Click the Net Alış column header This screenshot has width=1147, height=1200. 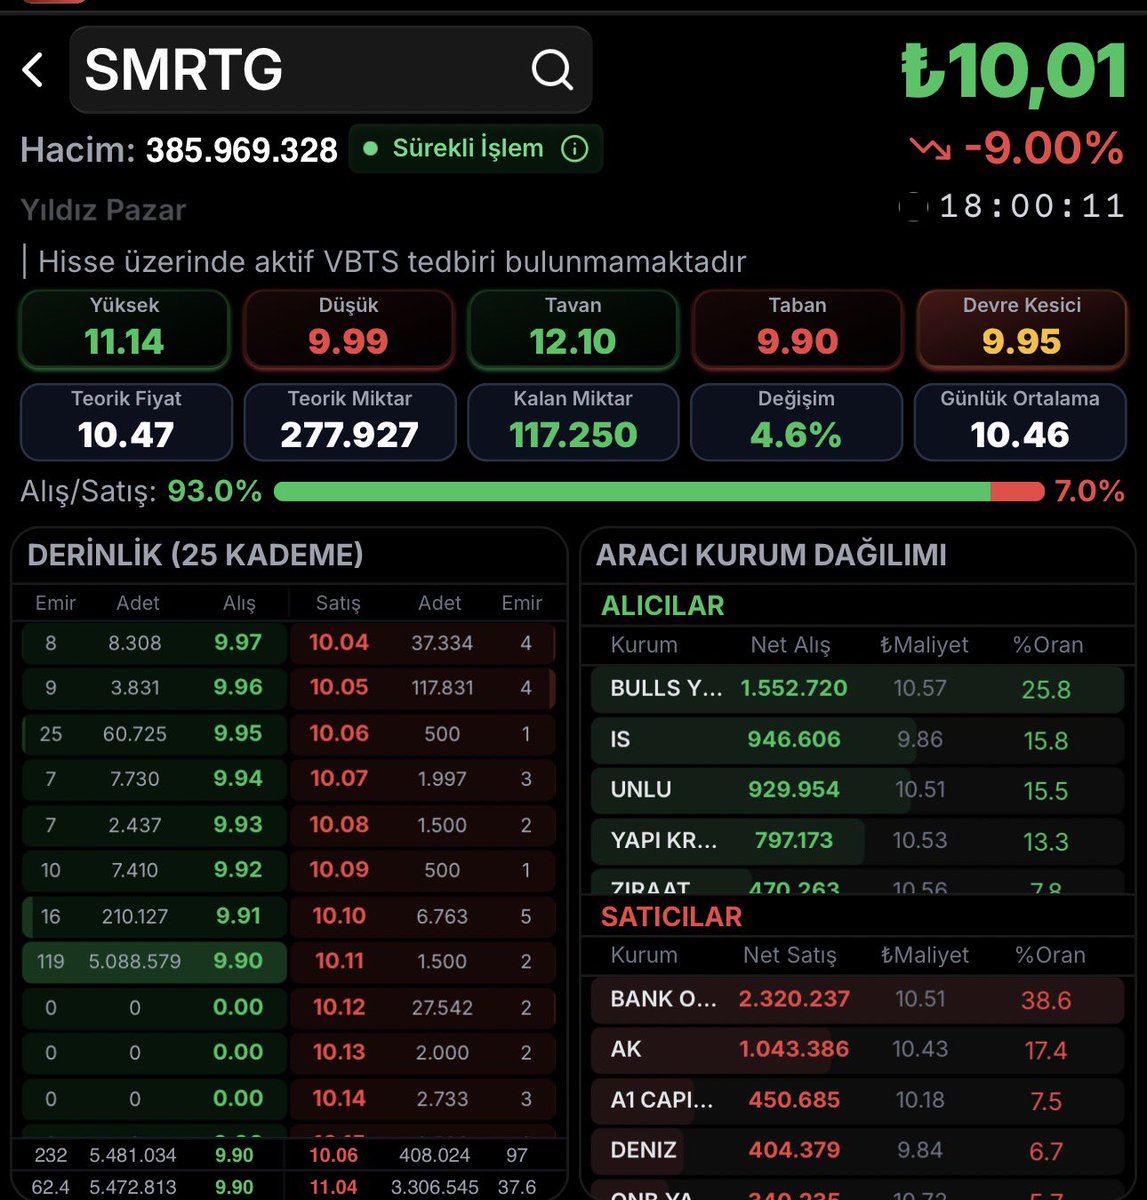point(790,645)
